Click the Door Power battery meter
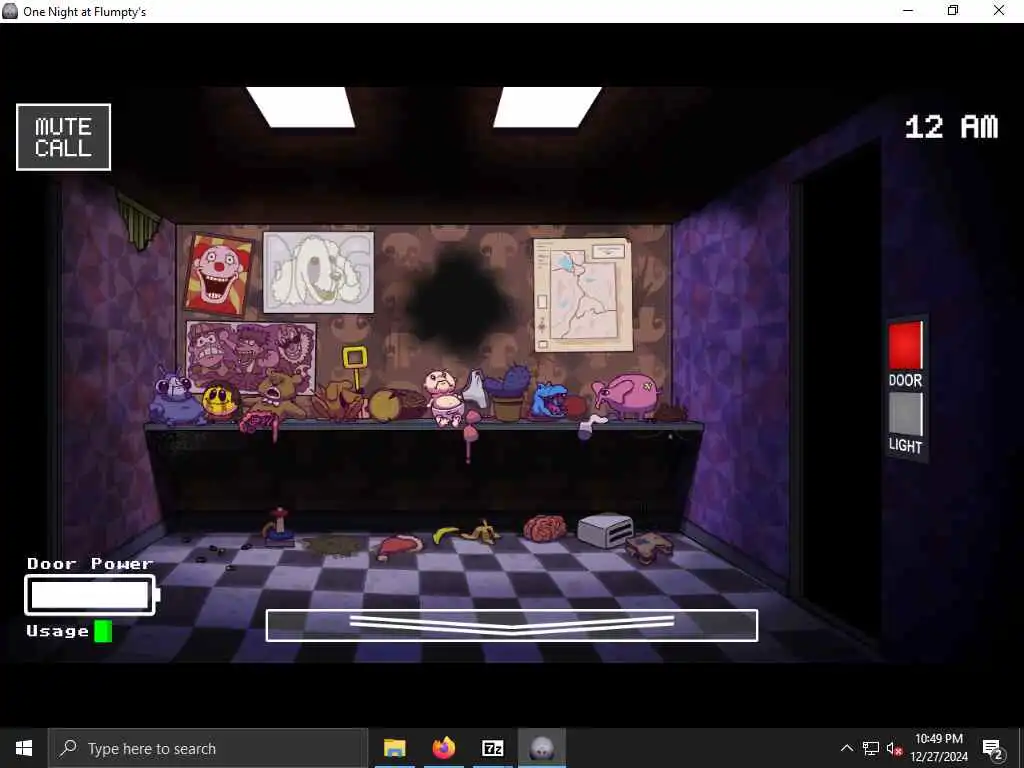Screen dimensions: 1024x768 [x=92, y=595]
